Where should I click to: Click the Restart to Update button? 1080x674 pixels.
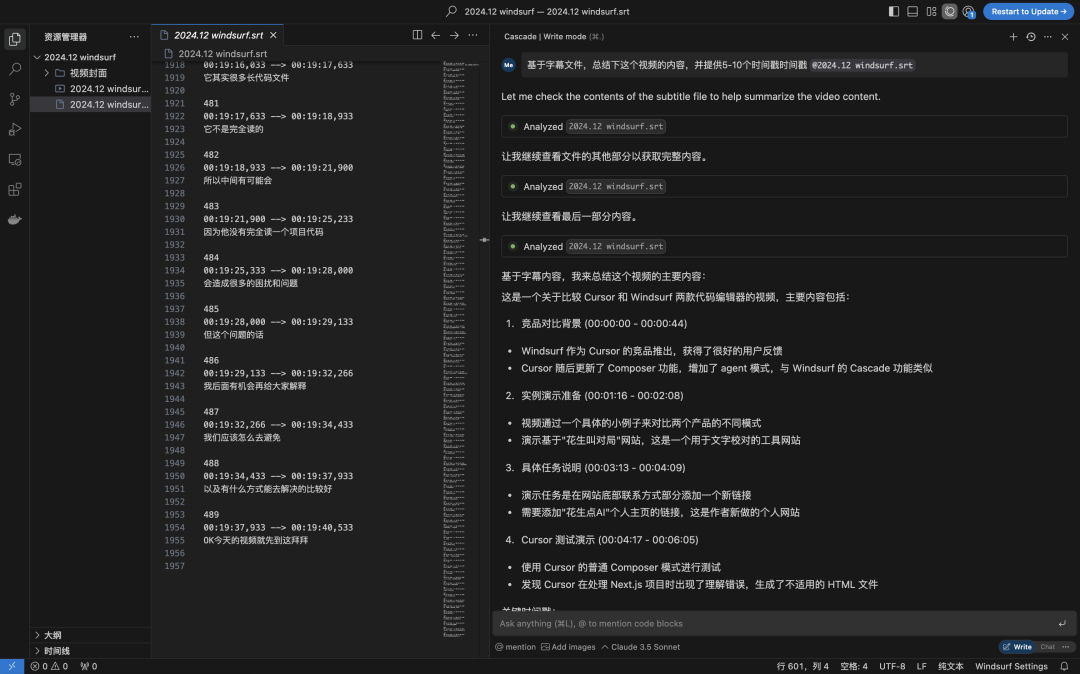(x=1028, y=11)
